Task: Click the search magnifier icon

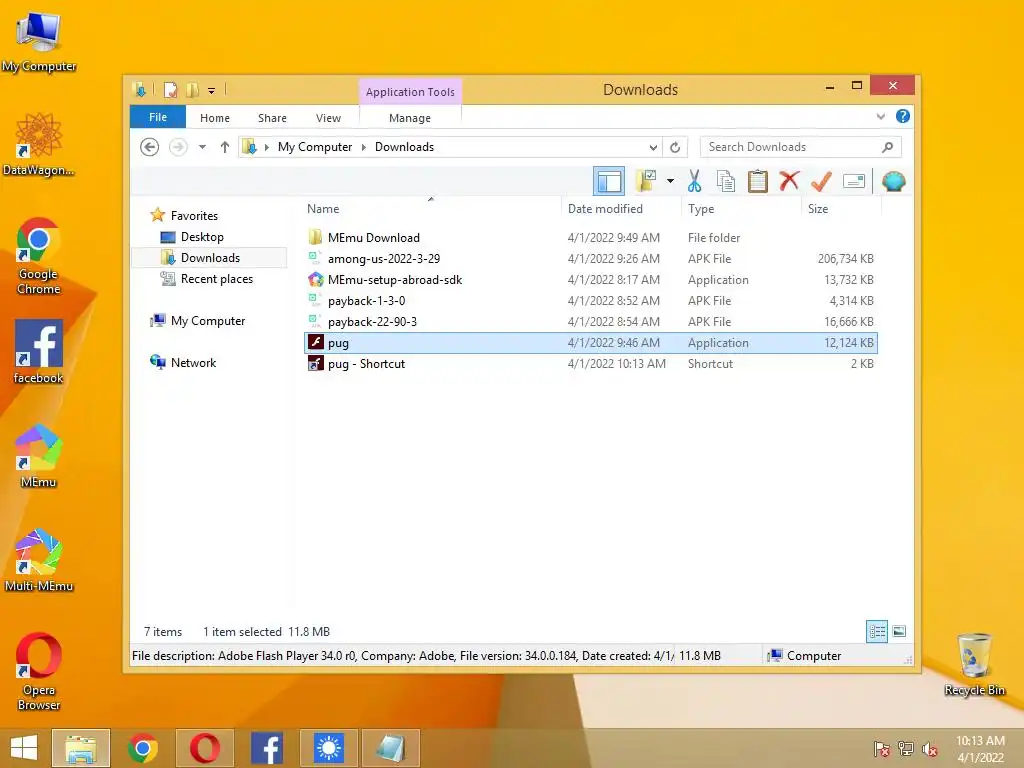Action: pos(887,147)
